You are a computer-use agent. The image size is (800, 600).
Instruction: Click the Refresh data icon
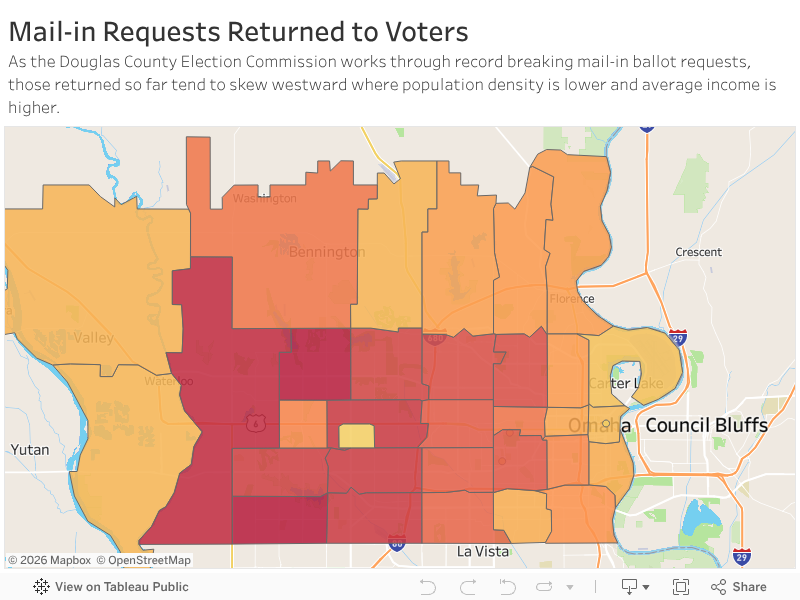click(545, 587)
